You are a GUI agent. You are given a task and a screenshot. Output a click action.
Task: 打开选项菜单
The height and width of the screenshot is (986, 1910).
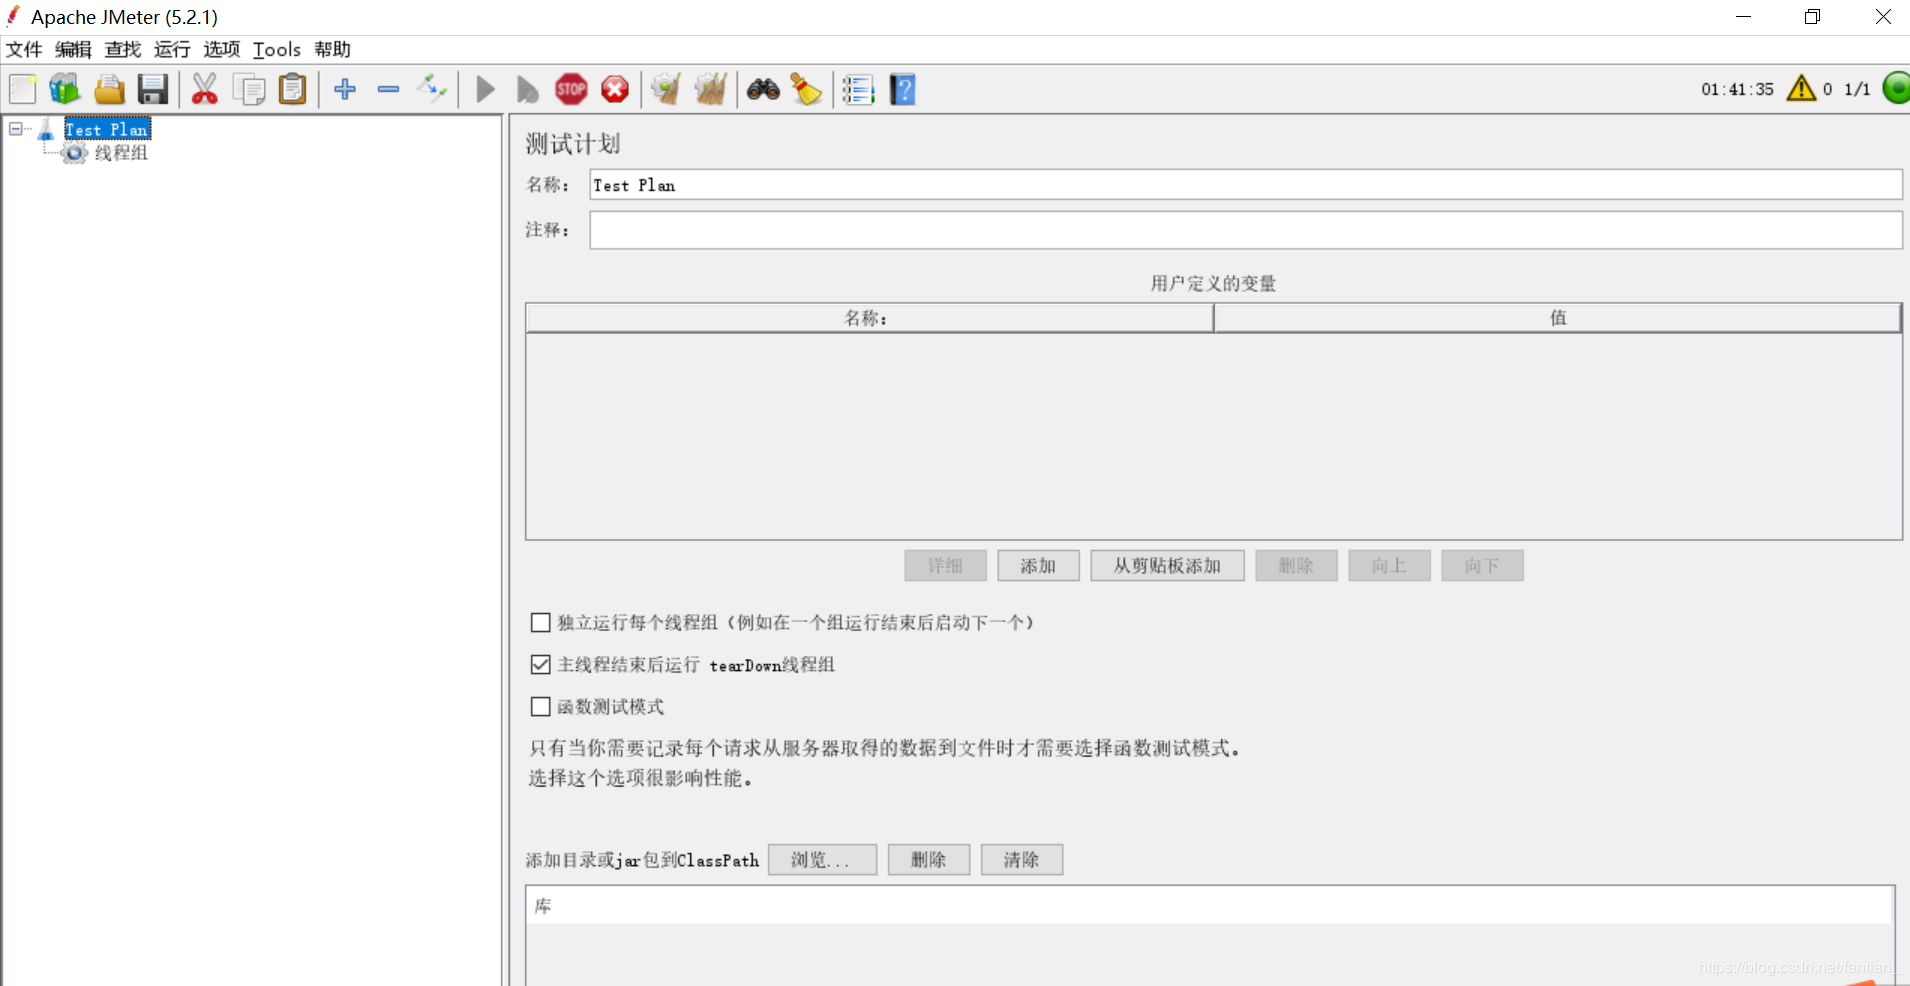[x=221, y=49]
